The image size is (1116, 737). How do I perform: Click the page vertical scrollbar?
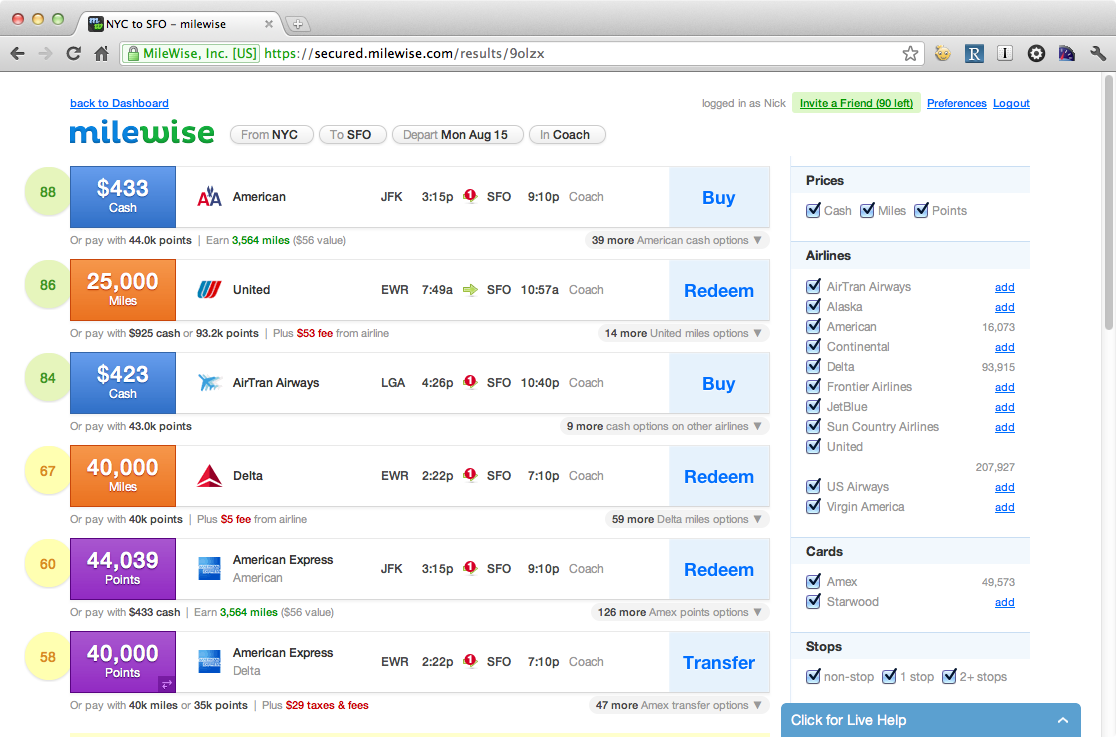pos(1108,202)
